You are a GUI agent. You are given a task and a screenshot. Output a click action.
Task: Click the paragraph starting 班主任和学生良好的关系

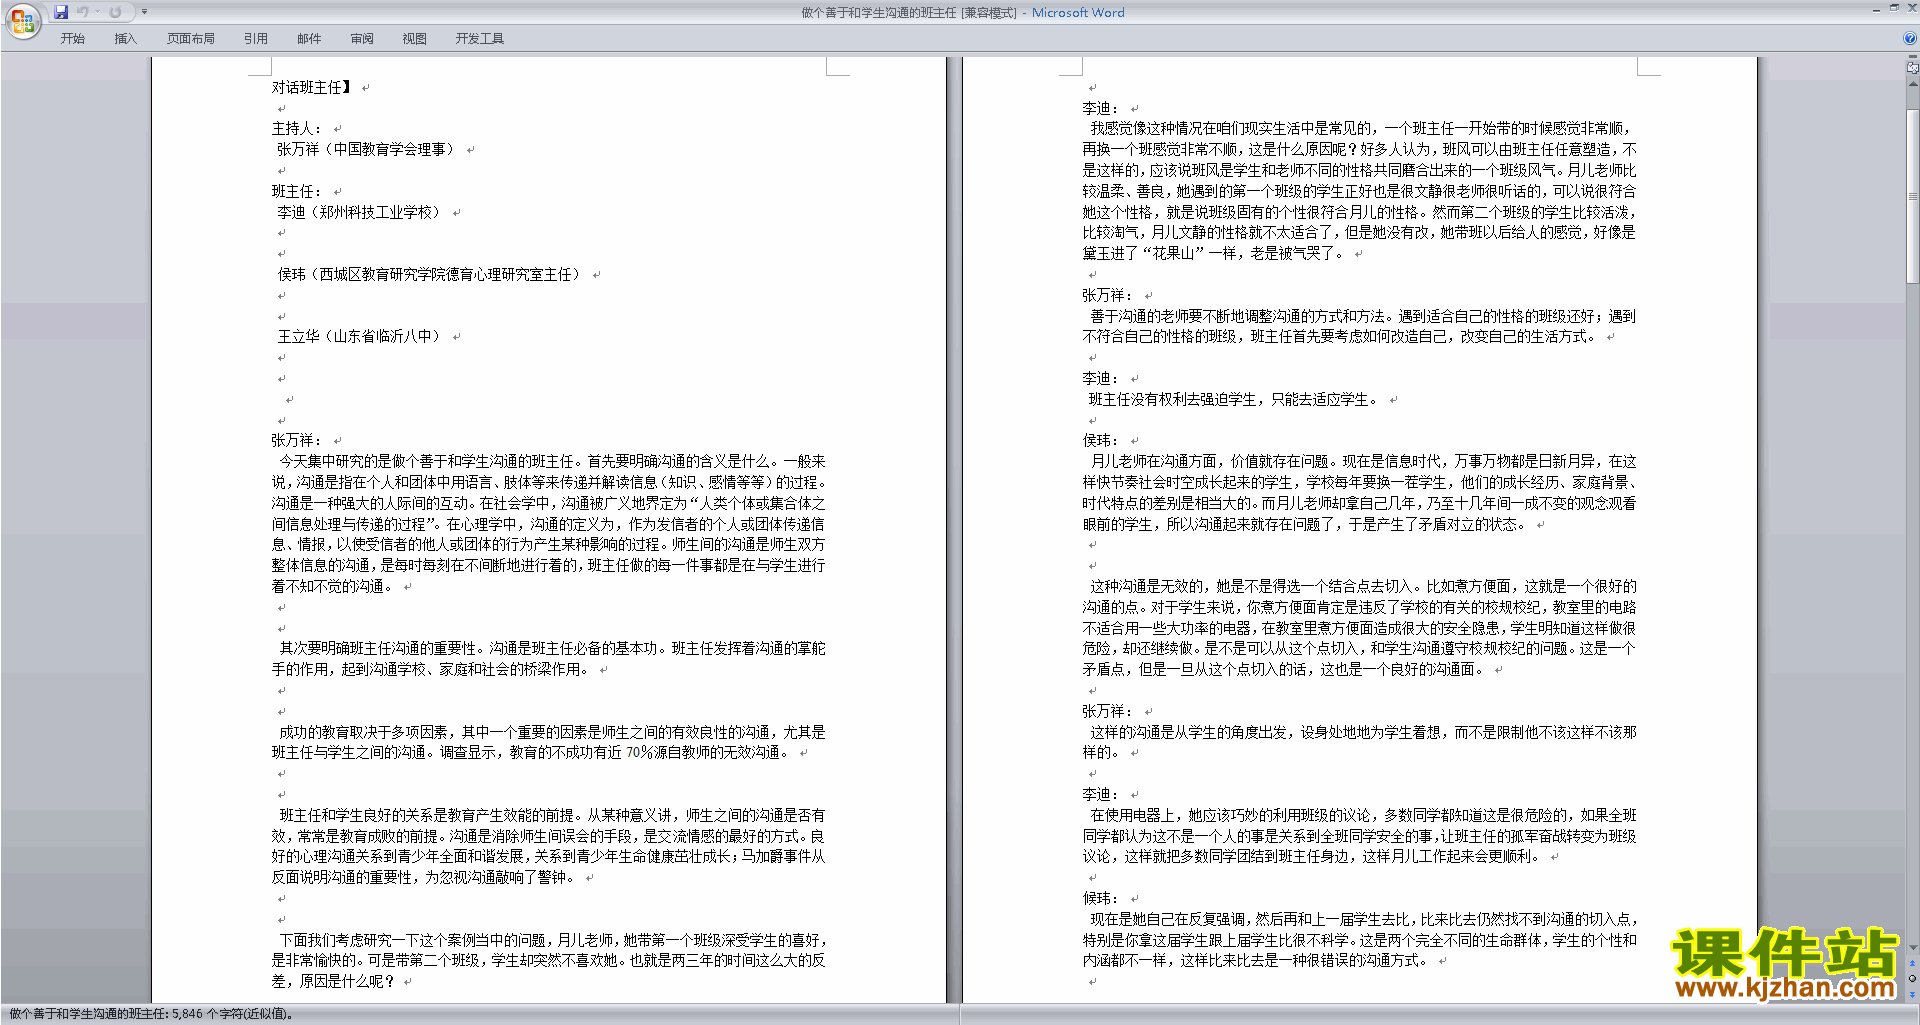548,846
